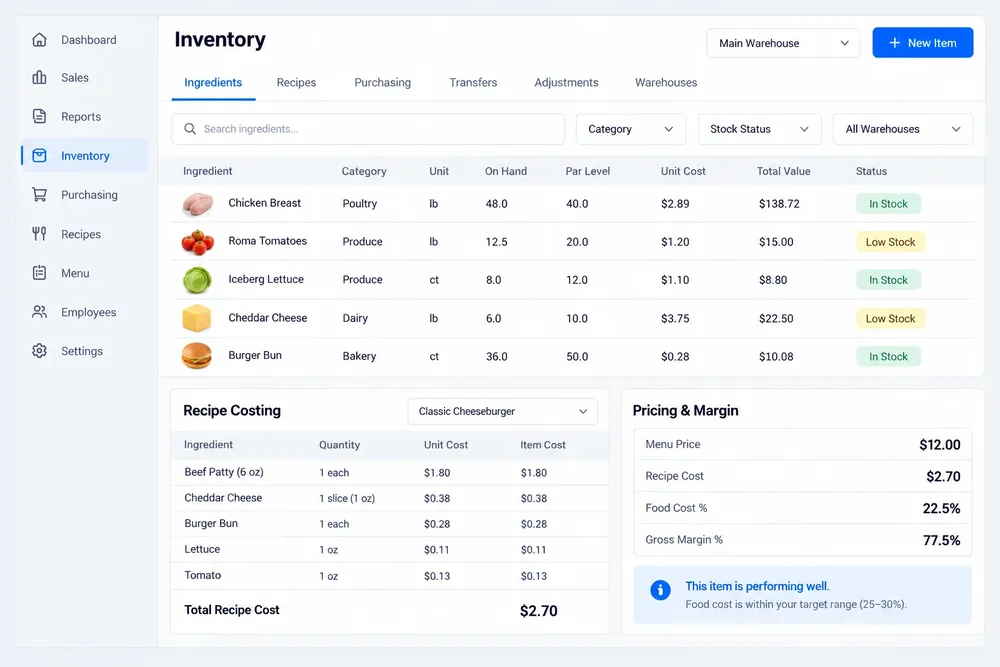Click the Iceberg Lettuce thumbnail image

coord(197,280)
